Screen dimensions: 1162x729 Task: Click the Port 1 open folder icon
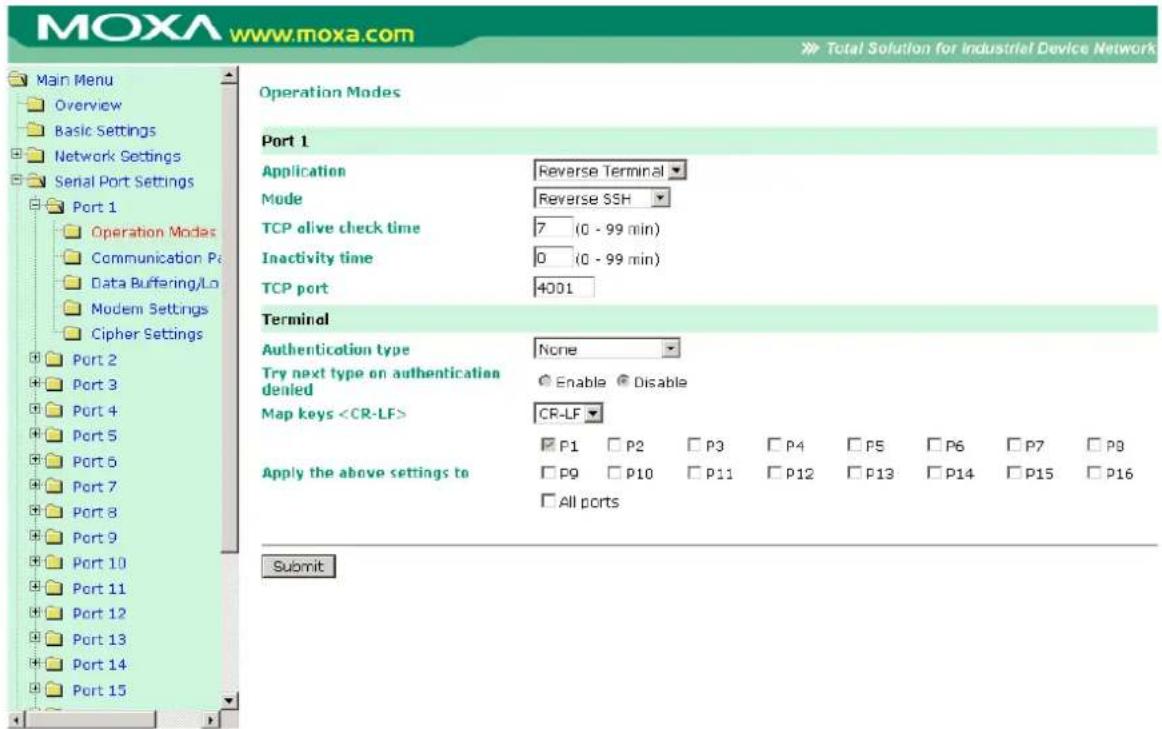tap(55, 207)
